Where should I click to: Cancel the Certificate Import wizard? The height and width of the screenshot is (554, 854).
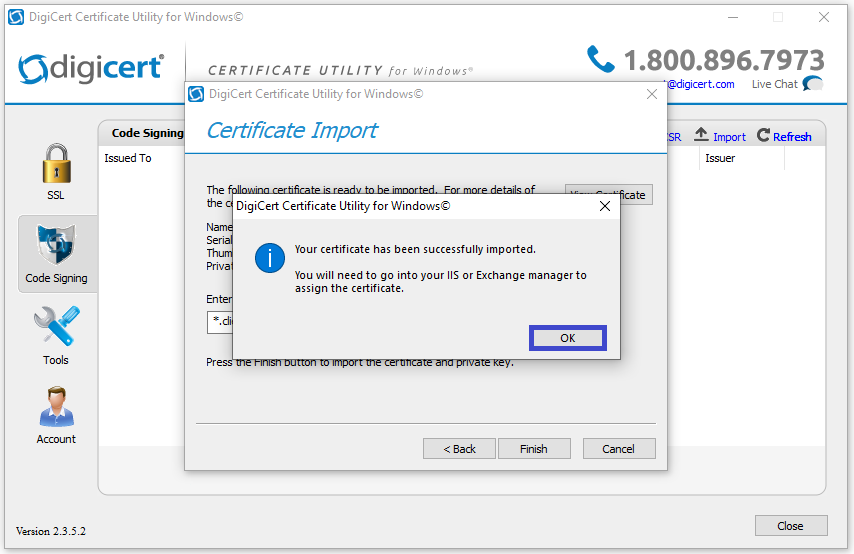(619, 449)
